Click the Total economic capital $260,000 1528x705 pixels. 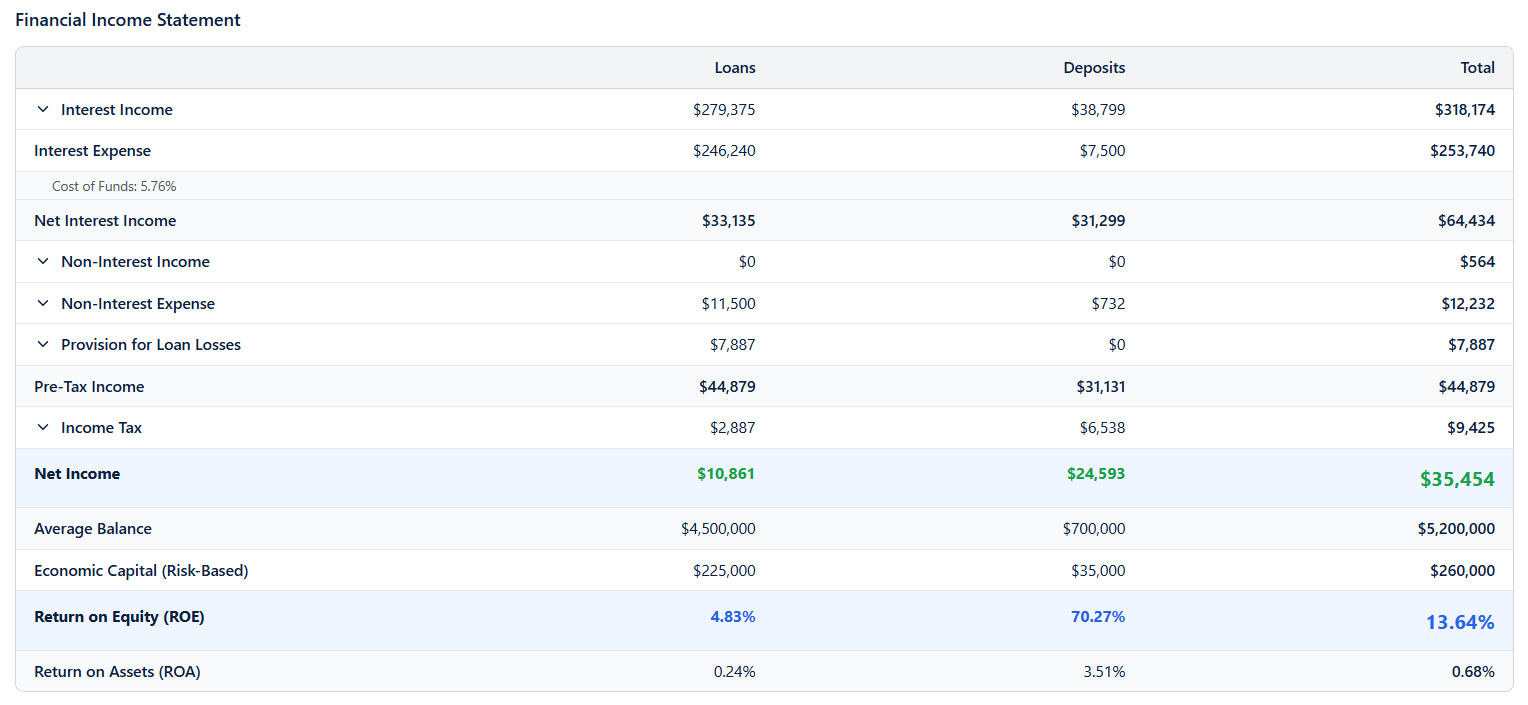coord(1463,571)
